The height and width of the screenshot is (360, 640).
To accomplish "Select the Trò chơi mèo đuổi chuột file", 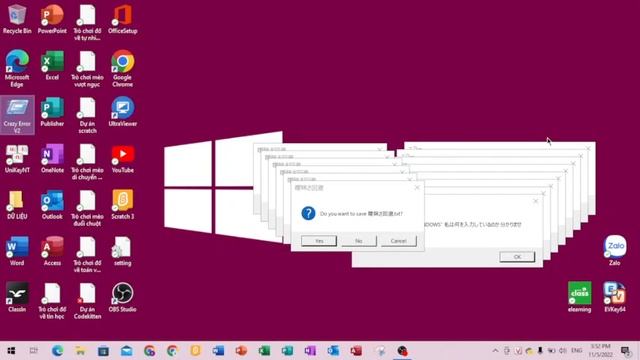I will click(87, 208).
